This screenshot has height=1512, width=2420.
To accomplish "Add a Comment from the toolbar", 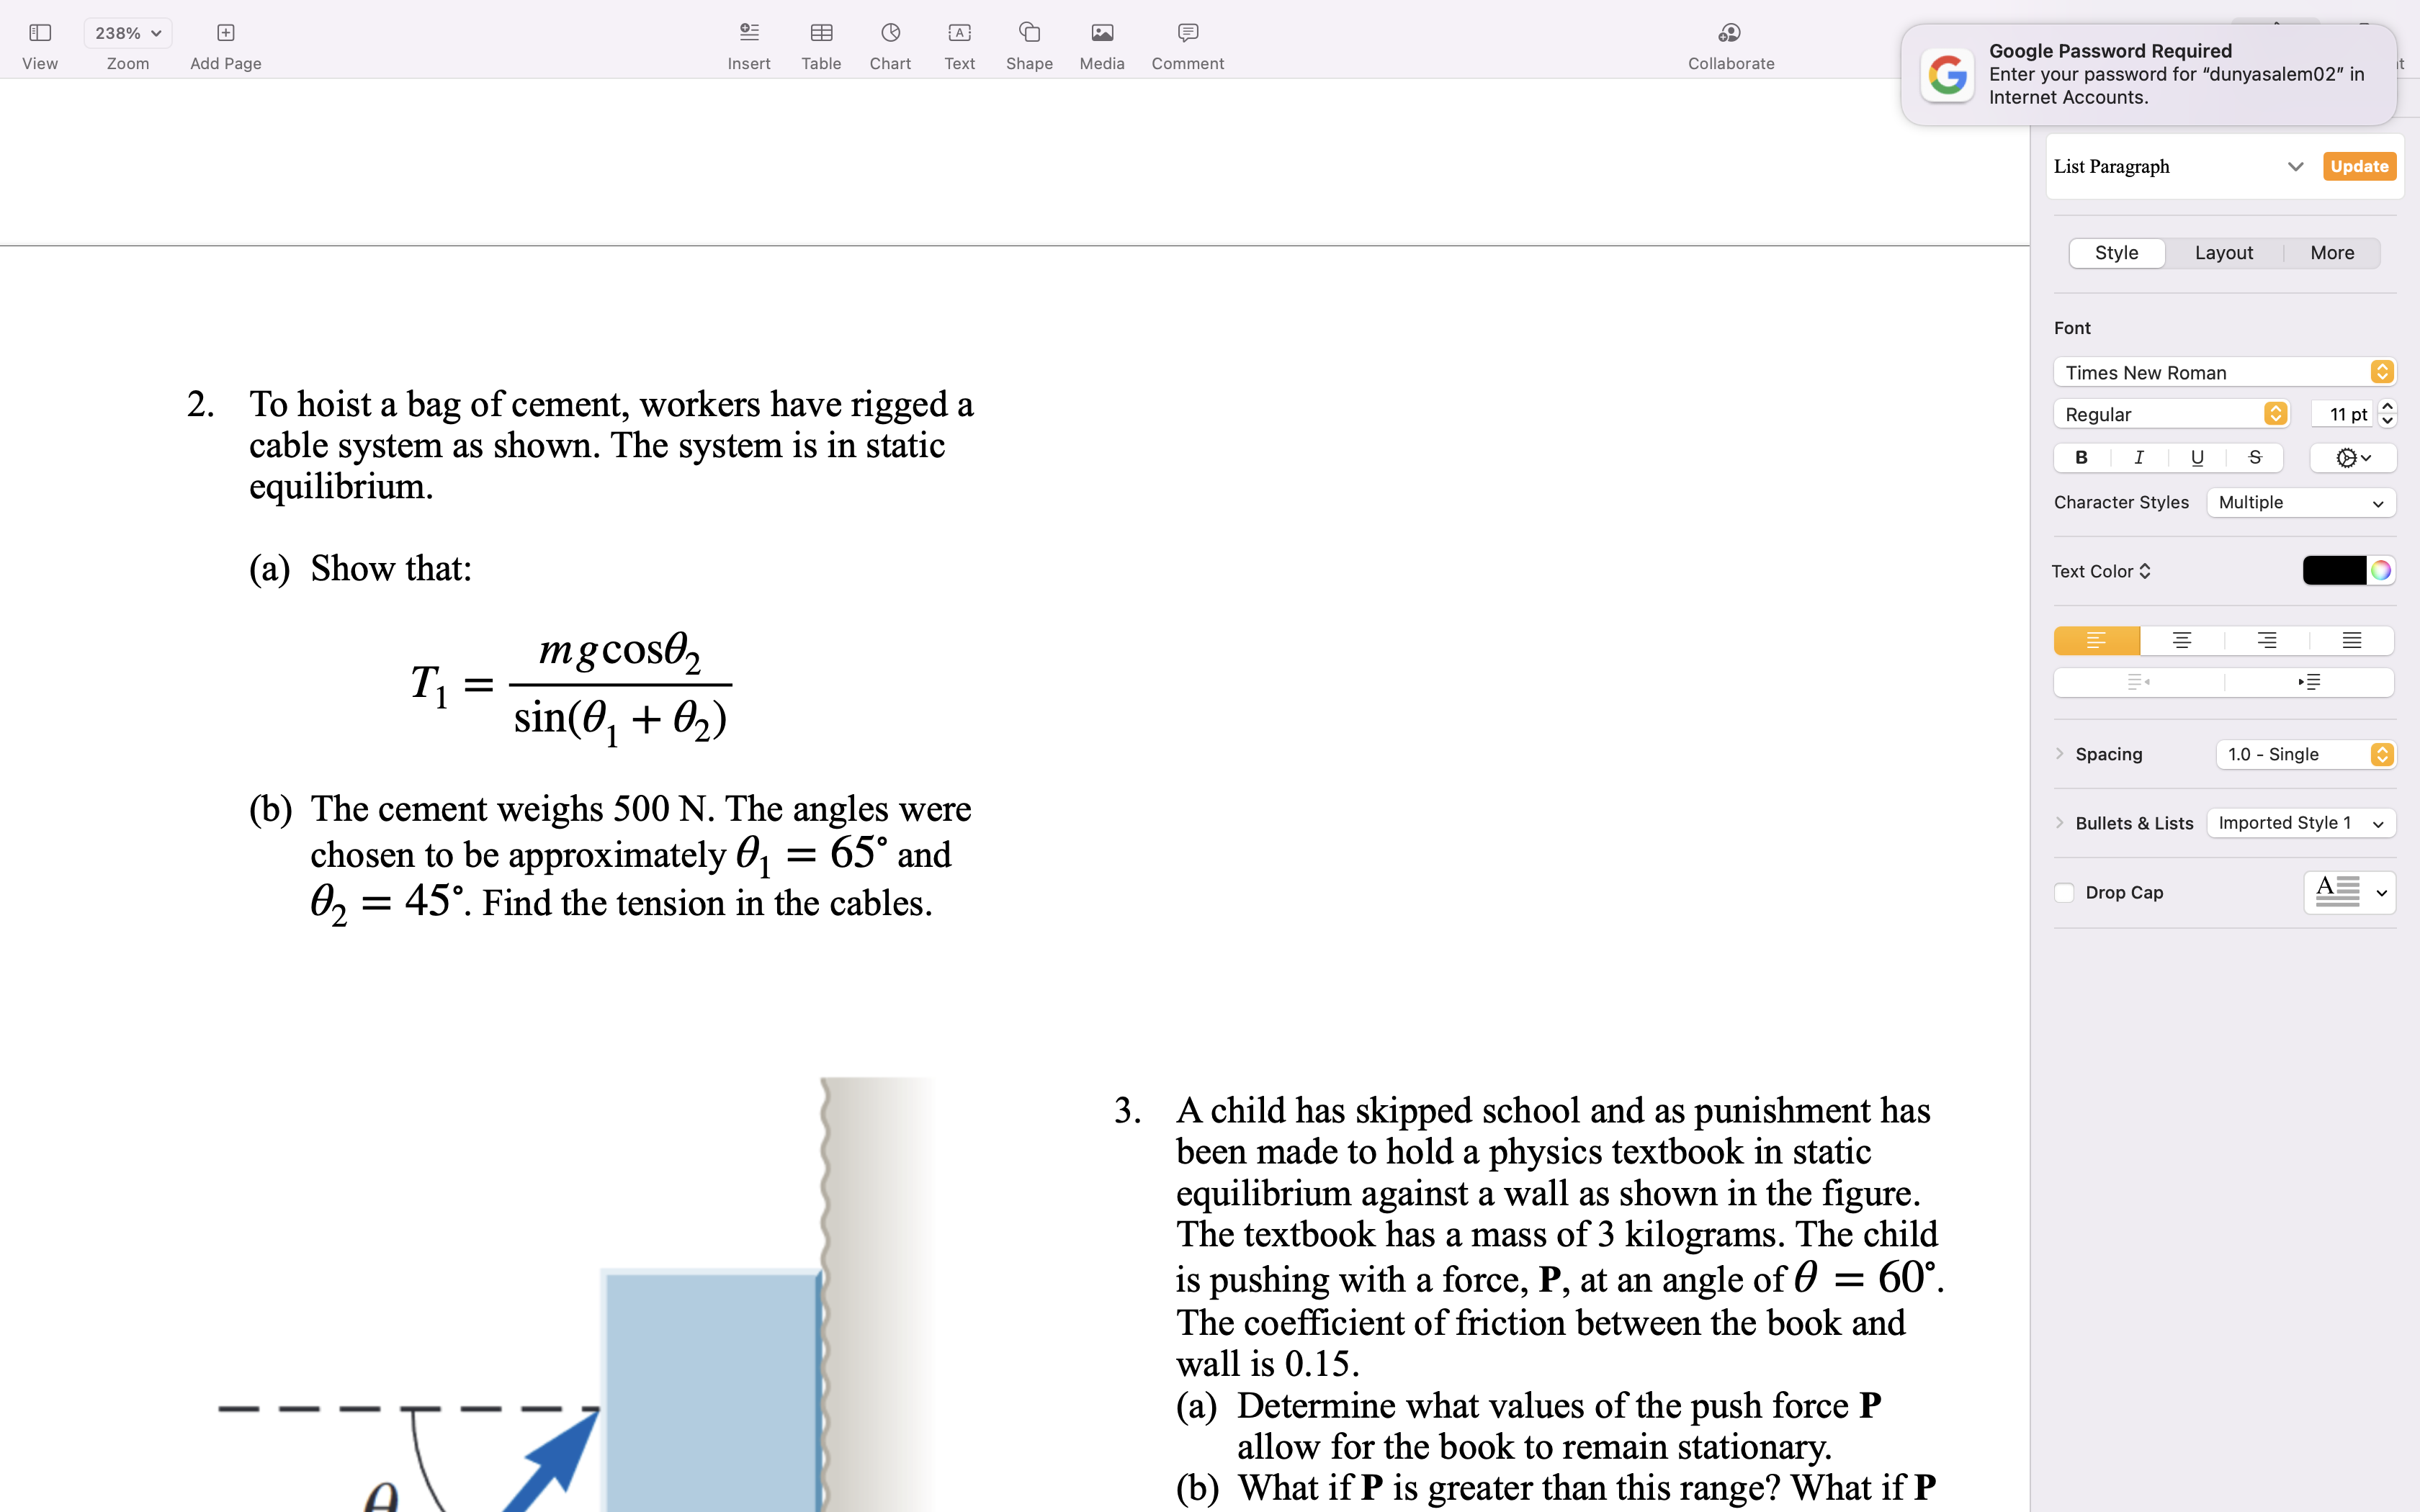I will click(x=1187, y=45).
